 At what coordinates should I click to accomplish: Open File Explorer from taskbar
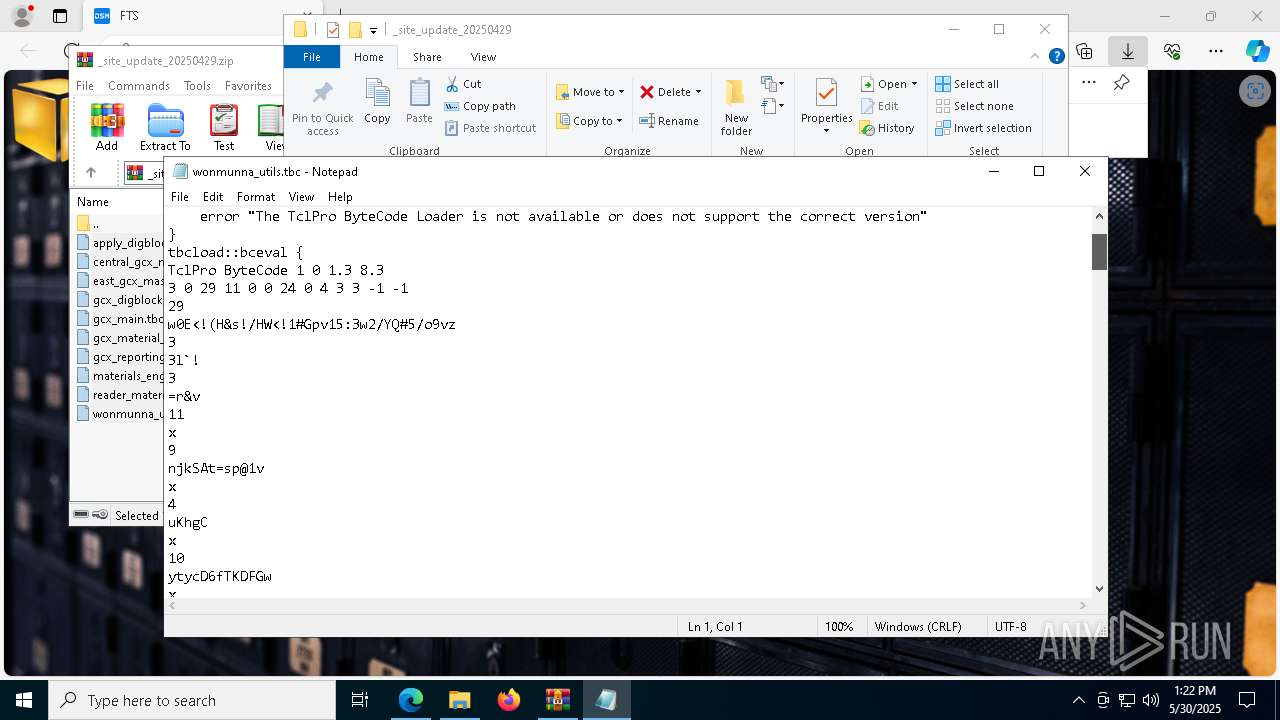pyautogui.click(x=459, y=700)
